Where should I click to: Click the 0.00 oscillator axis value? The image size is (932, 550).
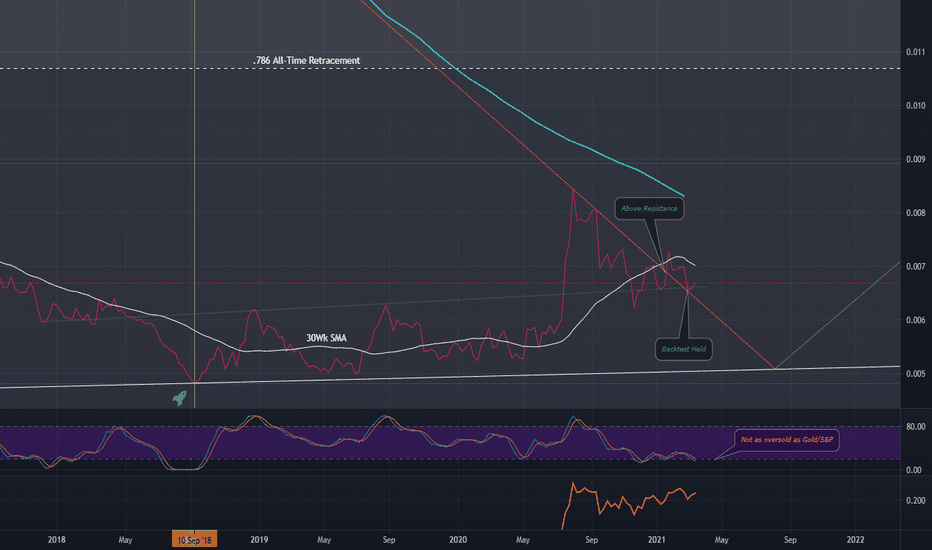coord(914,470)
